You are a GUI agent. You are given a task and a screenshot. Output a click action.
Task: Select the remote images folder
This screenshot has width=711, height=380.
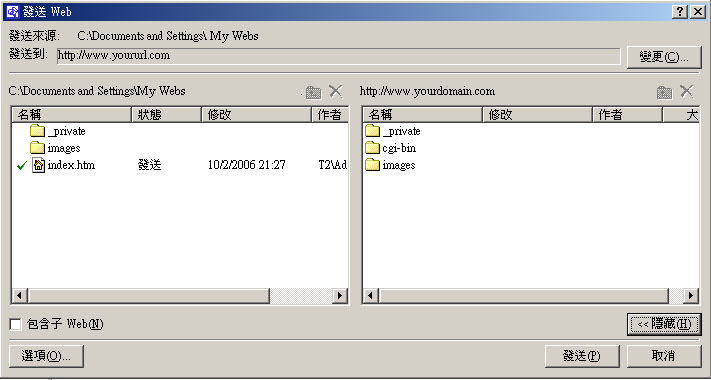(x=390, y=165)
